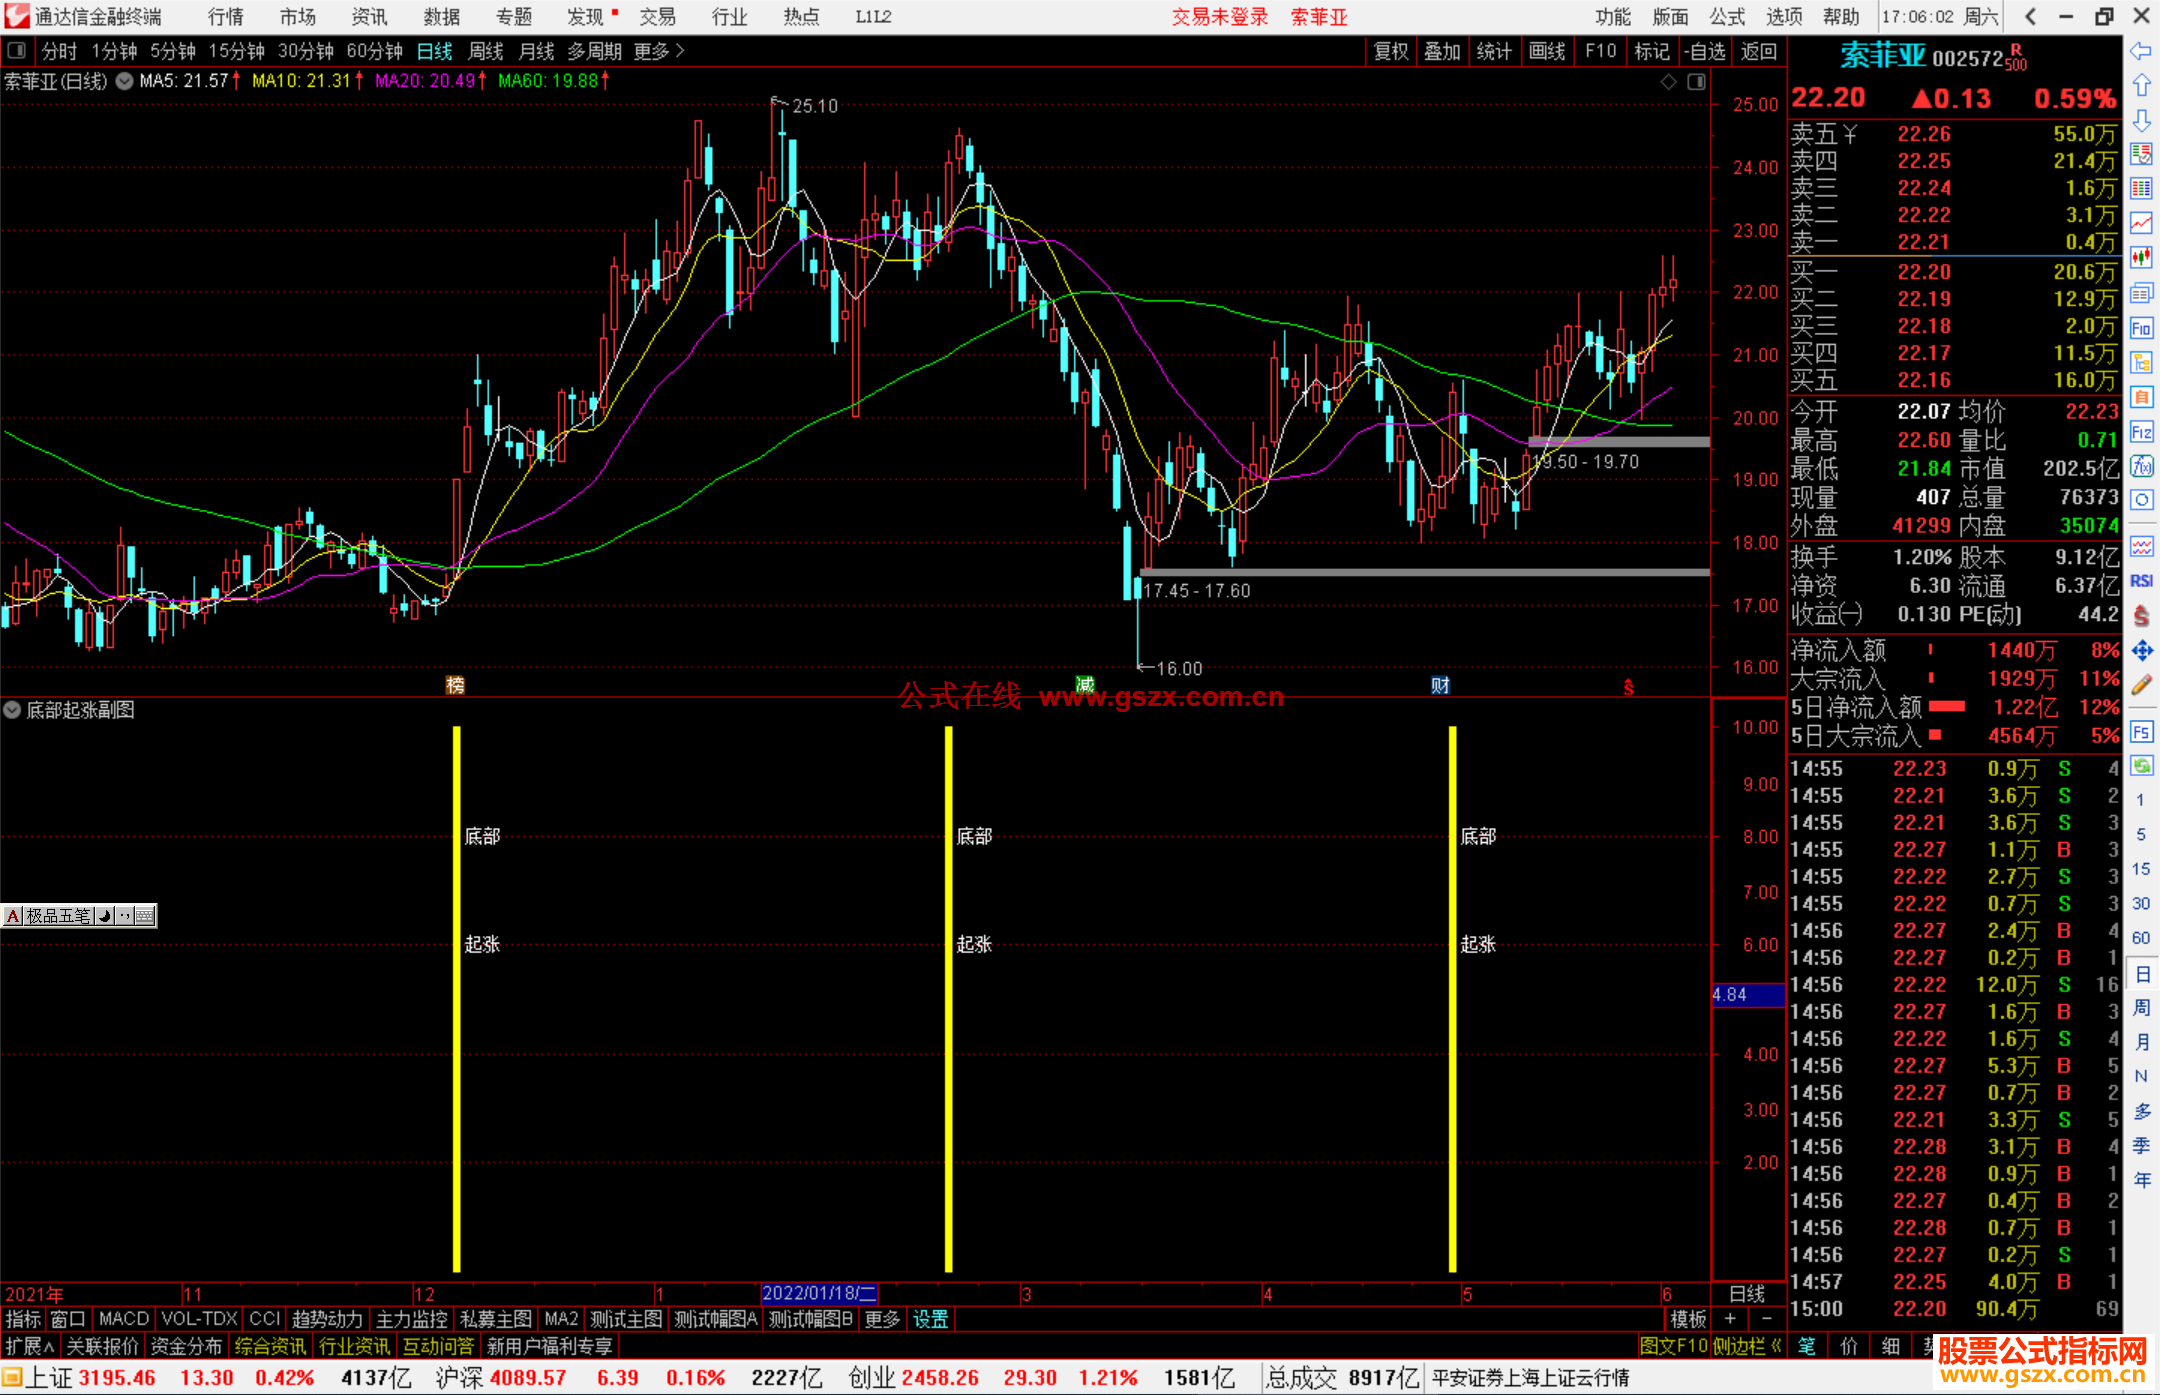
Task: Click the 交易未登录 login link
Action: [x=1220, y=17]
